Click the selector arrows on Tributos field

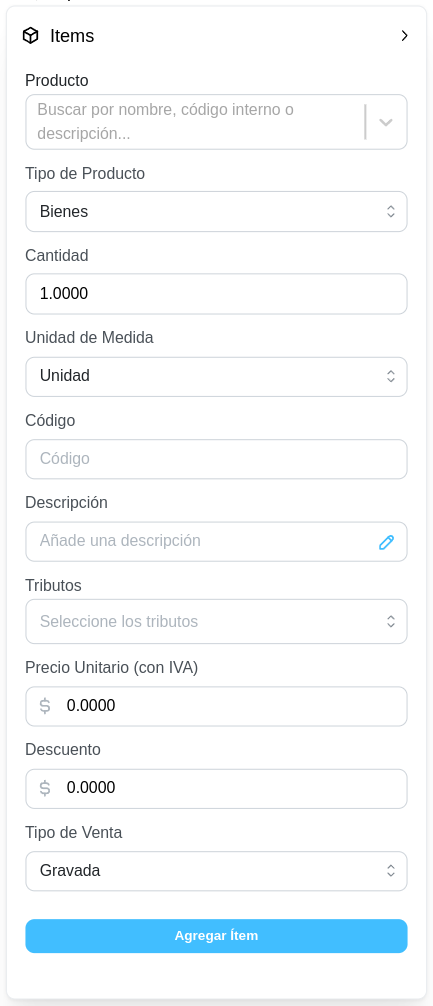pos(391,621)
